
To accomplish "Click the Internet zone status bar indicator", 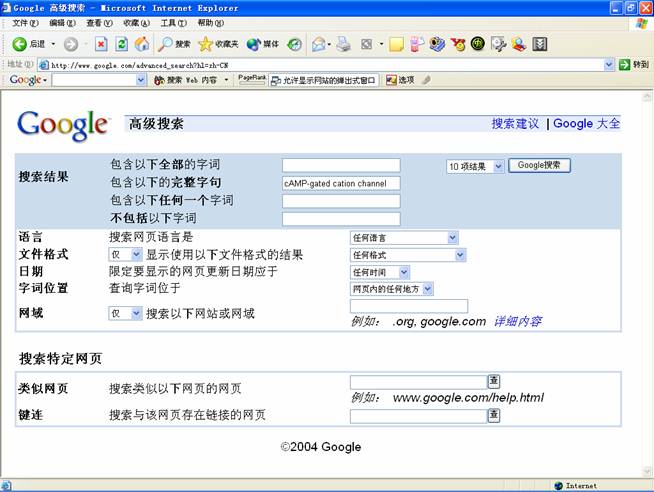I will pyautogui.click(x=576, y=486).
